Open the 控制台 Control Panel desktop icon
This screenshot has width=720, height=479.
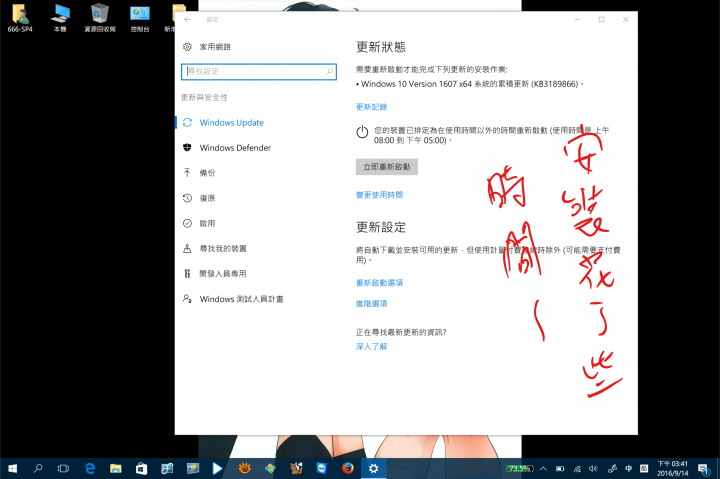(x=140, y=18)
